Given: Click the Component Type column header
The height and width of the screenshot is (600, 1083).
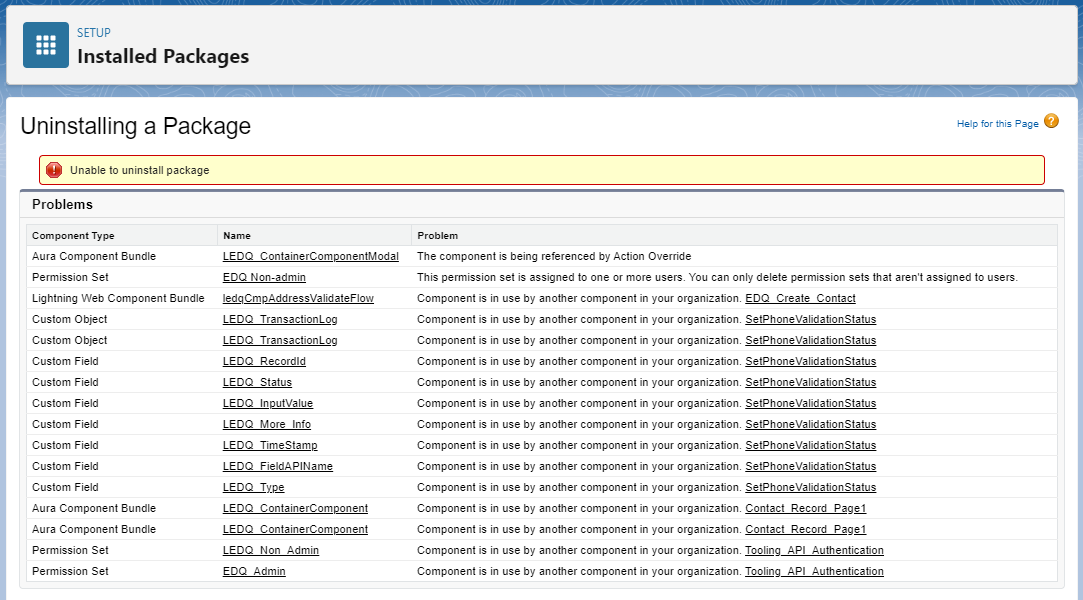Looking at the screenshot, I should [73, 235].
